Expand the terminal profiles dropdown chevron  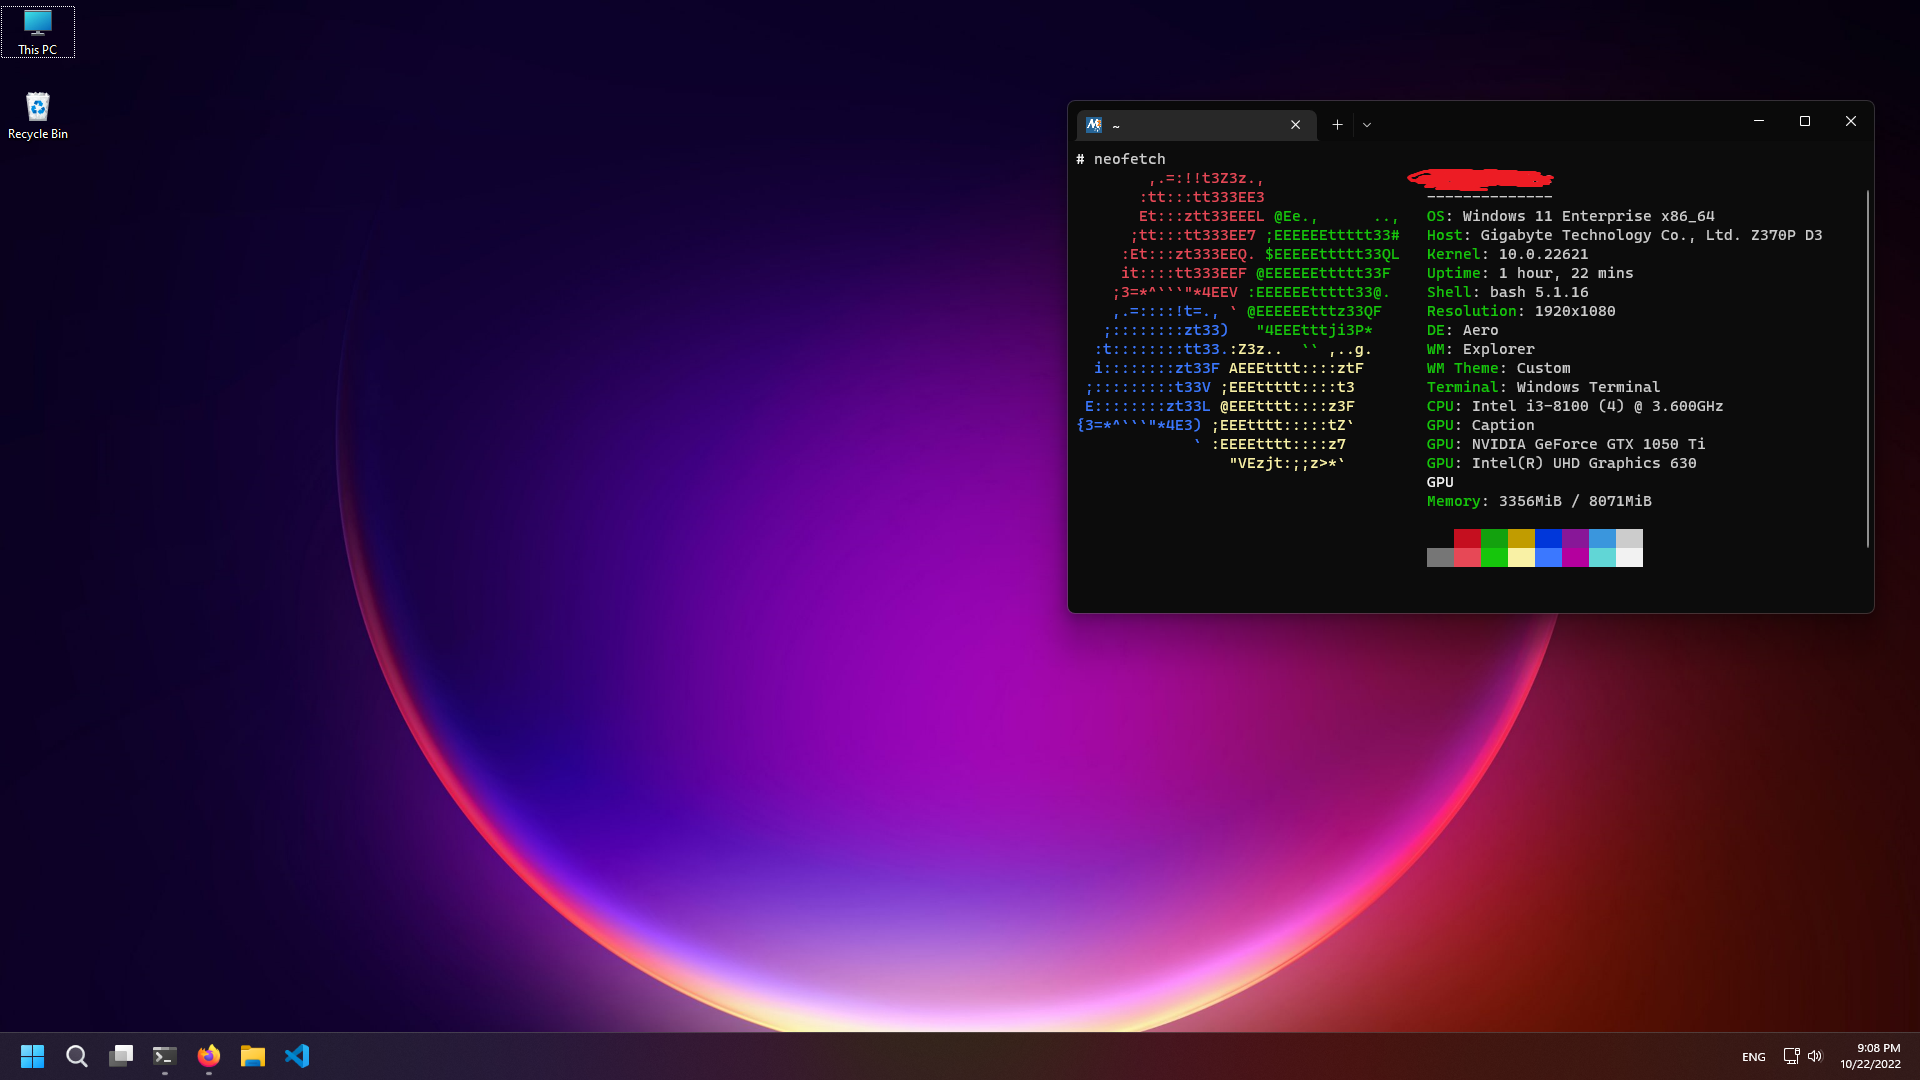pyautogui.click(x=1367, y=125)
